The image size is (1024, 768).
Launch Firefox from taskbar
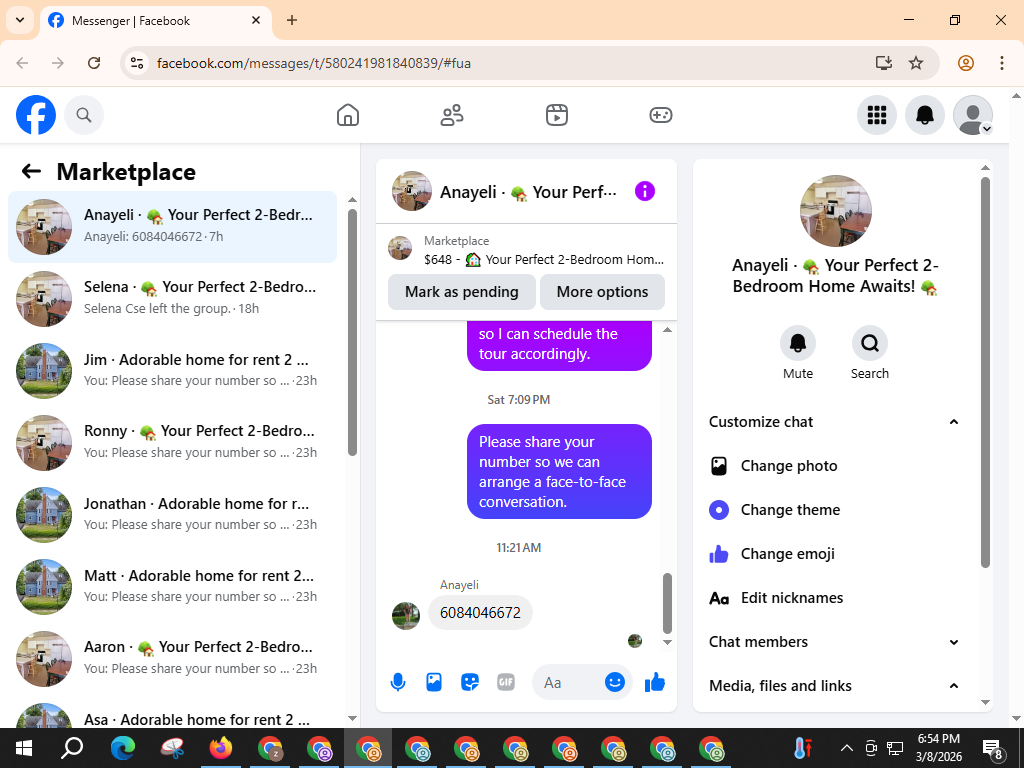(221, 748)
